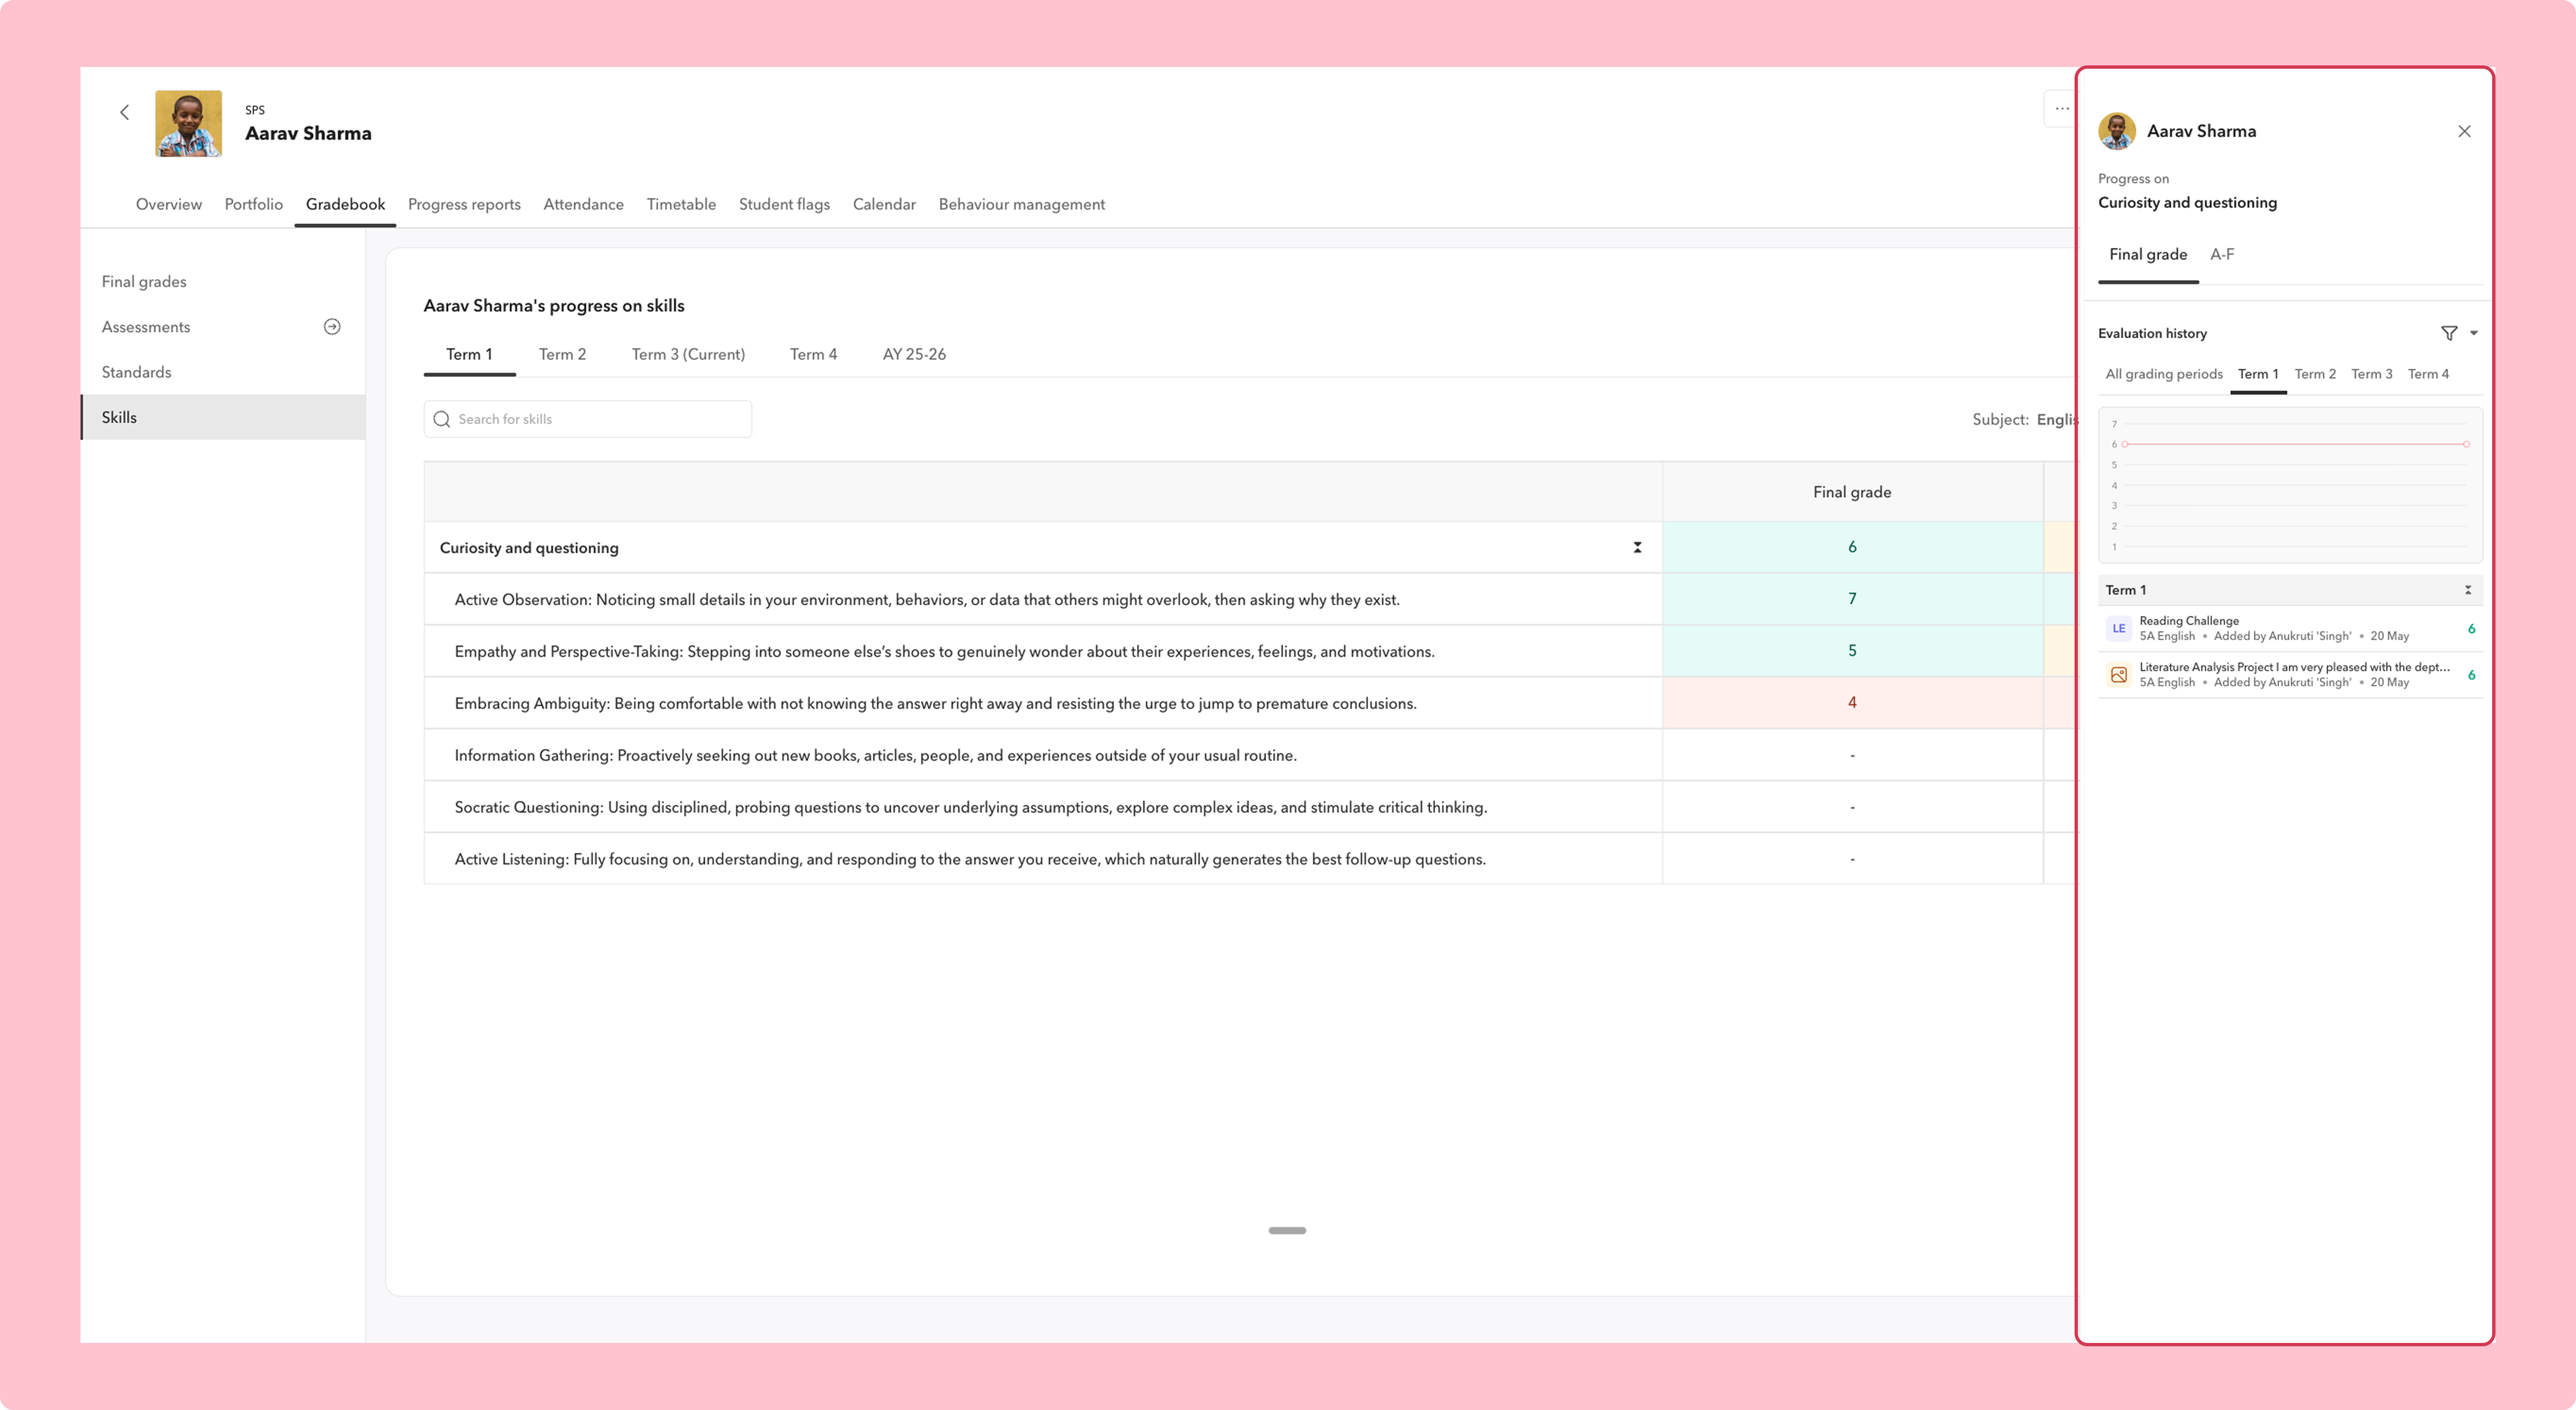This screenshot has width=2576, height=1410.
Task: Click the Socratic Questioning skill row
Action: pyautogui.click(x=1043, y=807)
